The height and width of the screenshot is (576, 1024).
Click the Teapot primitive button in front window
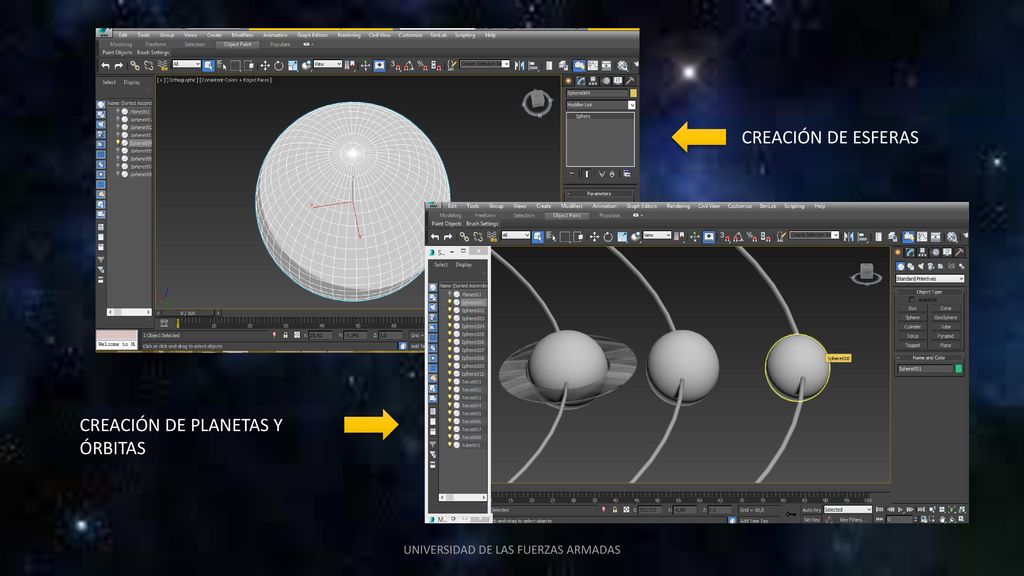click(x=912, y=345)
